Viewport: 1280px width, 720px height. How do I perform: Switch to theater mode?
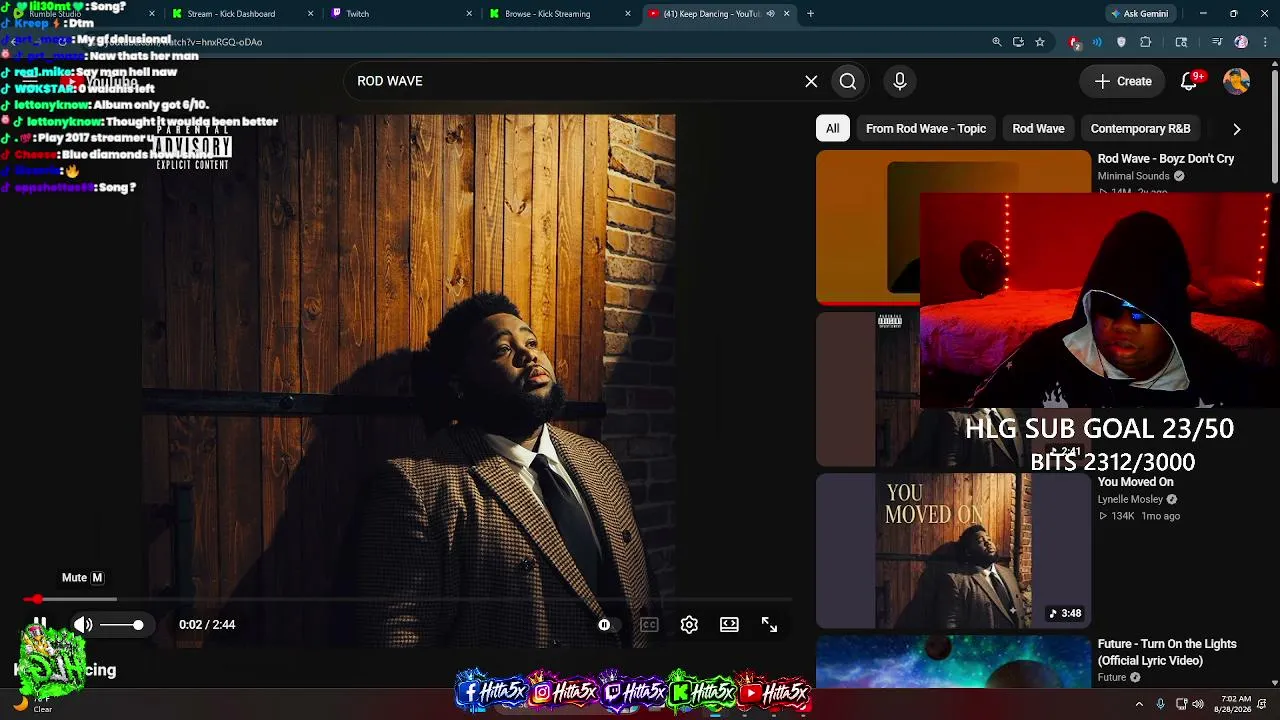[729, 625]
